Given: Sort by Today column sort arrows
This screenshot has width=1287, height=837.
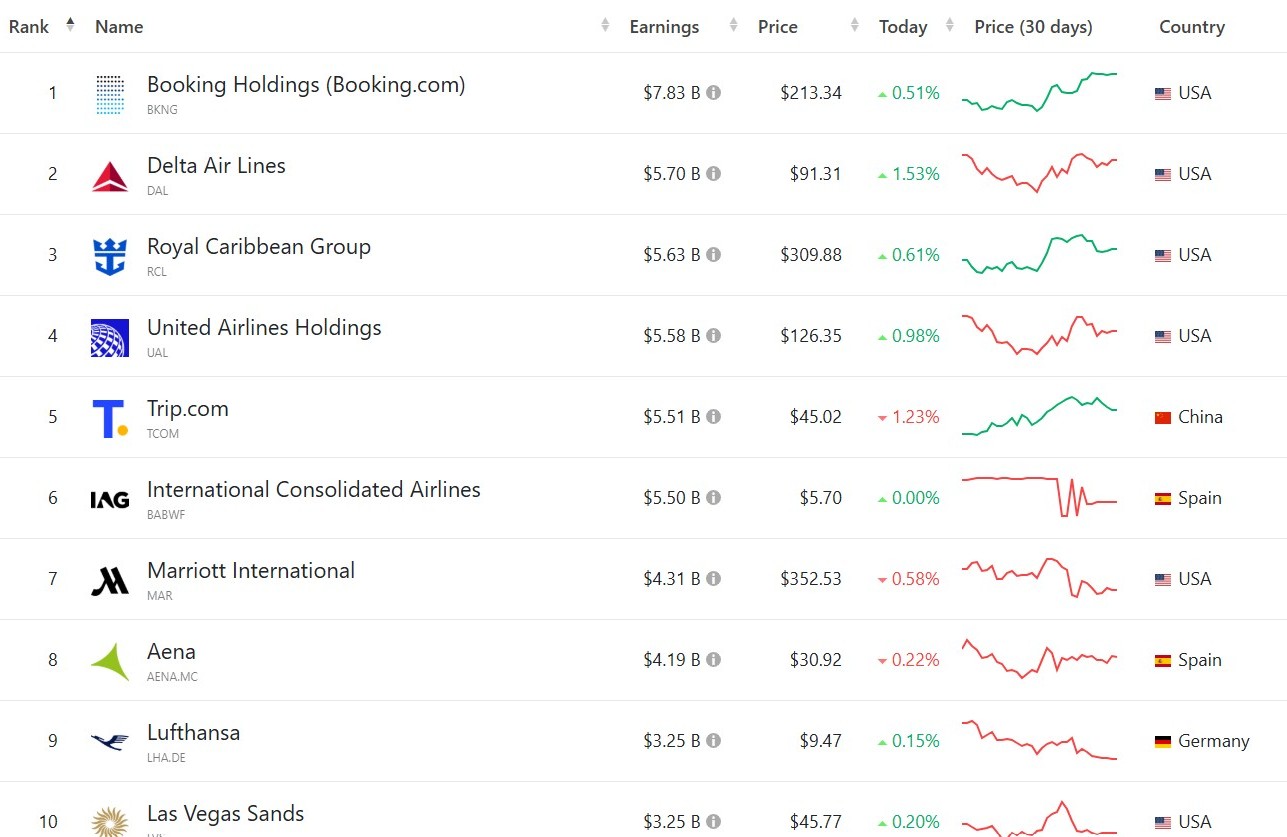Looking at the screenshot, I should click(951, 26).
